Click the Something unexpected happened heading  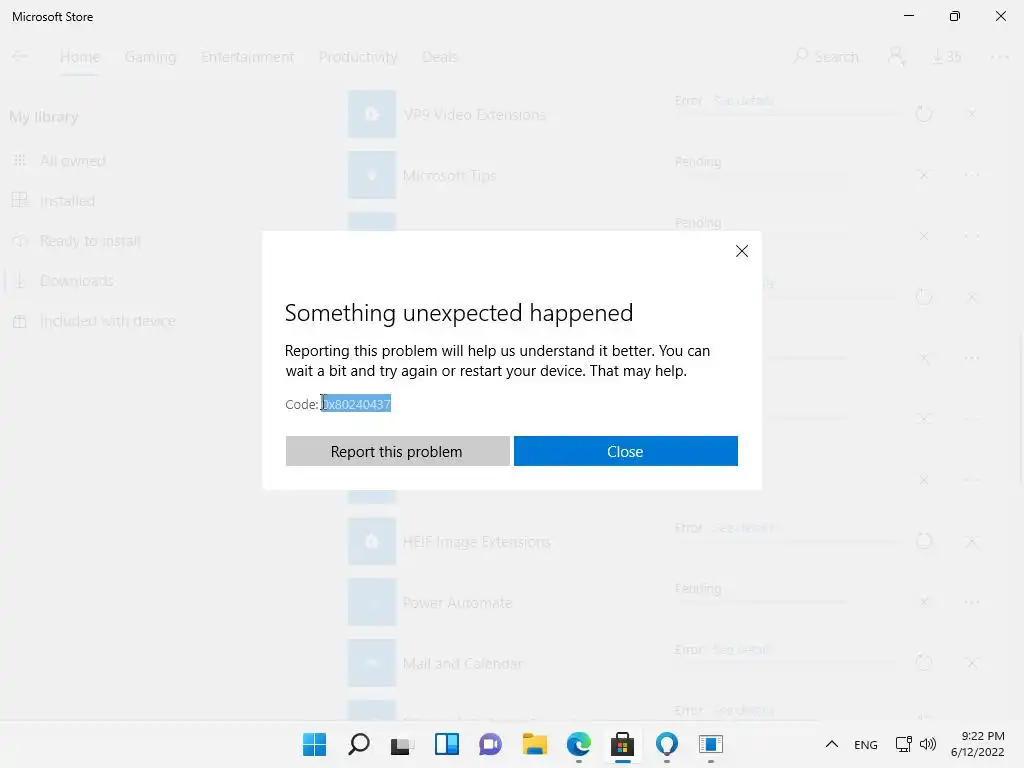pyautogui.click(x=458, y=313)
